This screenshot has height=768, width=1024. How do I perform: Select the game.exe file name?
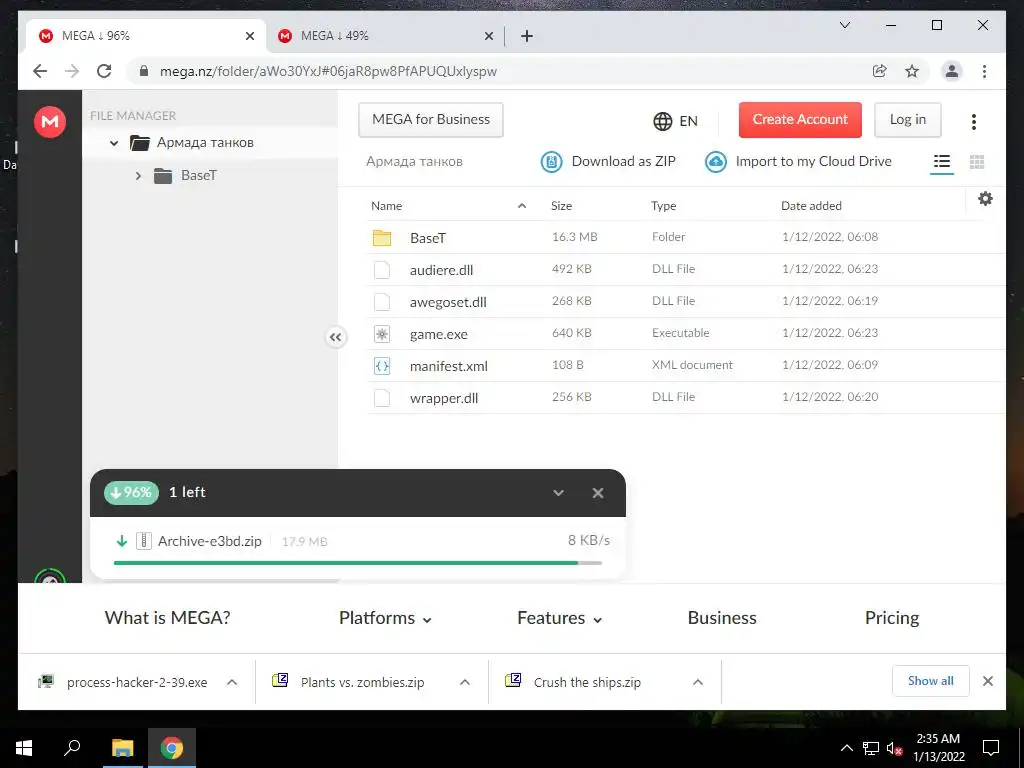[439, 334]
